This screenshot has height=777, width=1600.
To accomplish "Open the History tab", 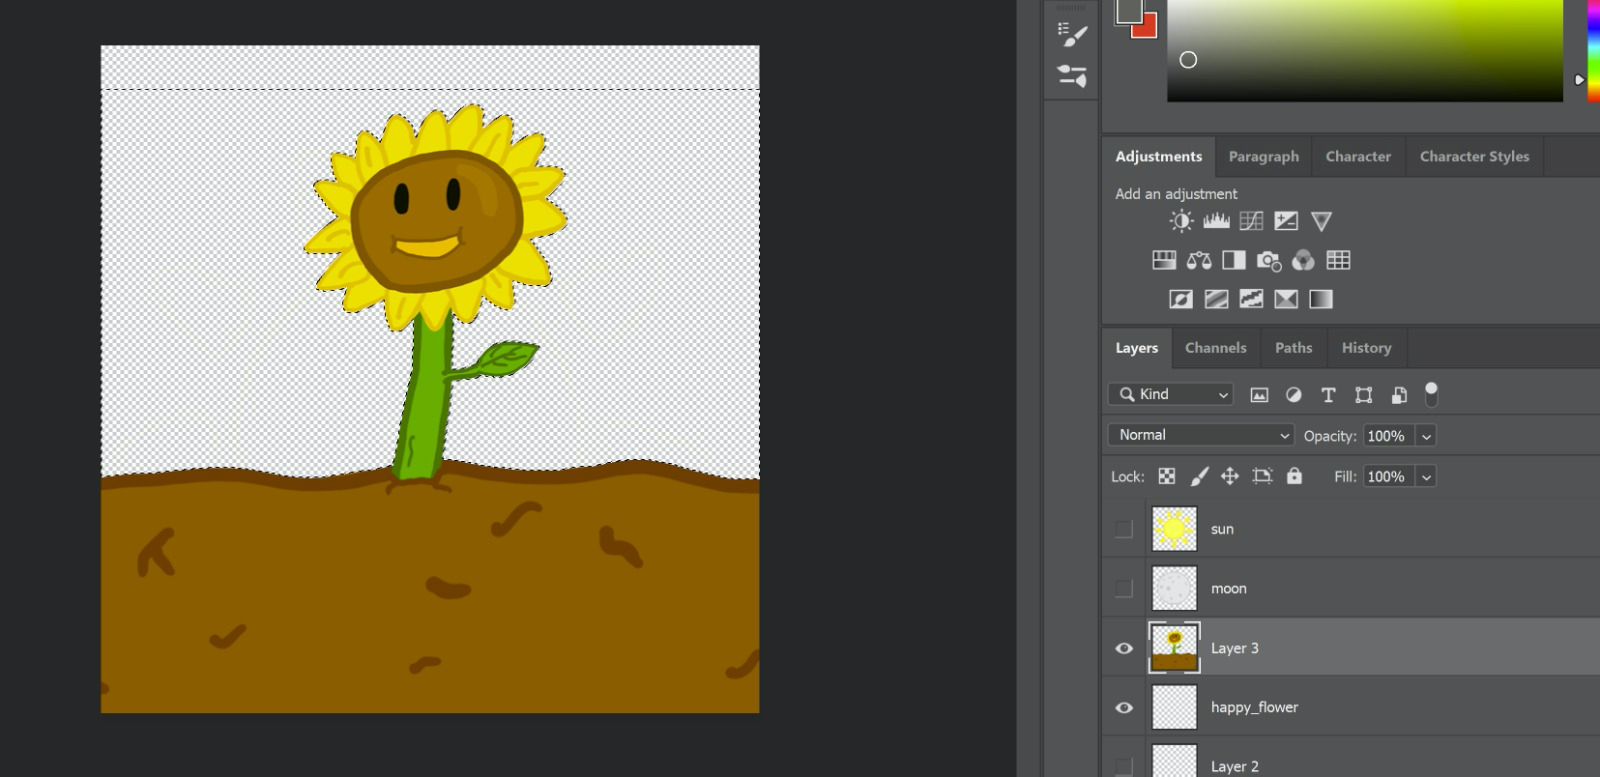I will 1366,348.
